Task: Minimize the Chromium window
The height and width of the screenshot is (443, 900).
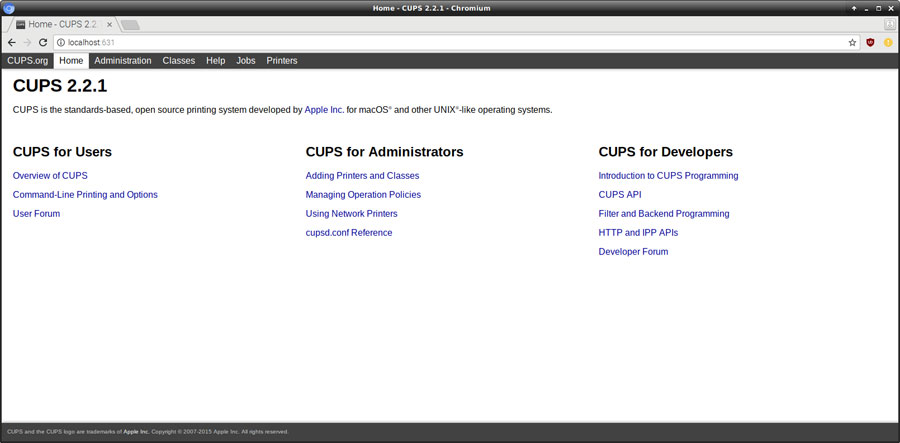Action: (x=866, y=8)
